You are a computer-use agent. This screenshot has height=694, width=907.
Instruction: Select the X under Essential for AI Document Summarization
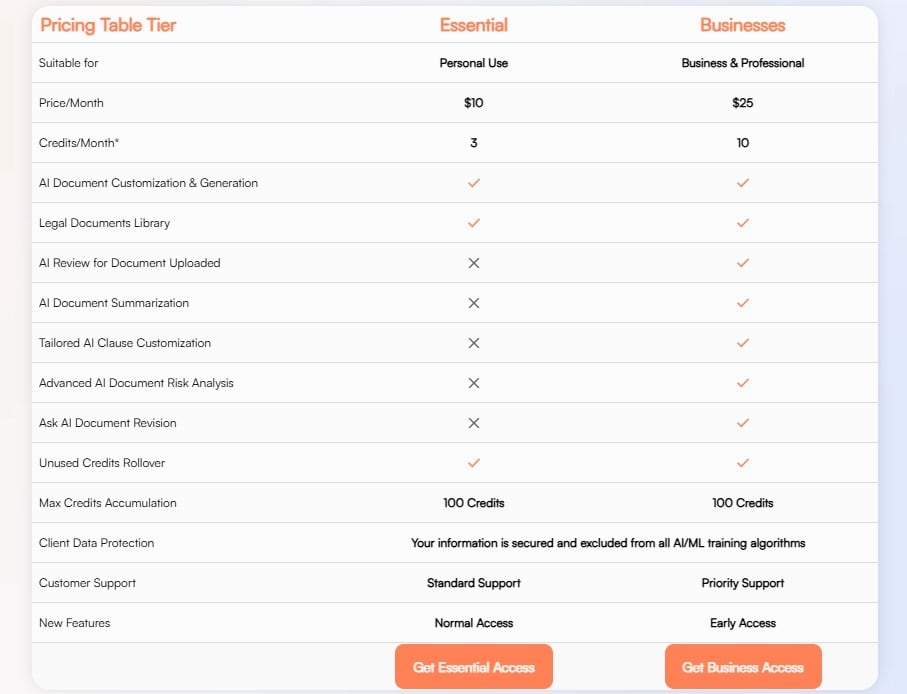pyautogui.click(x=473, y=303)
